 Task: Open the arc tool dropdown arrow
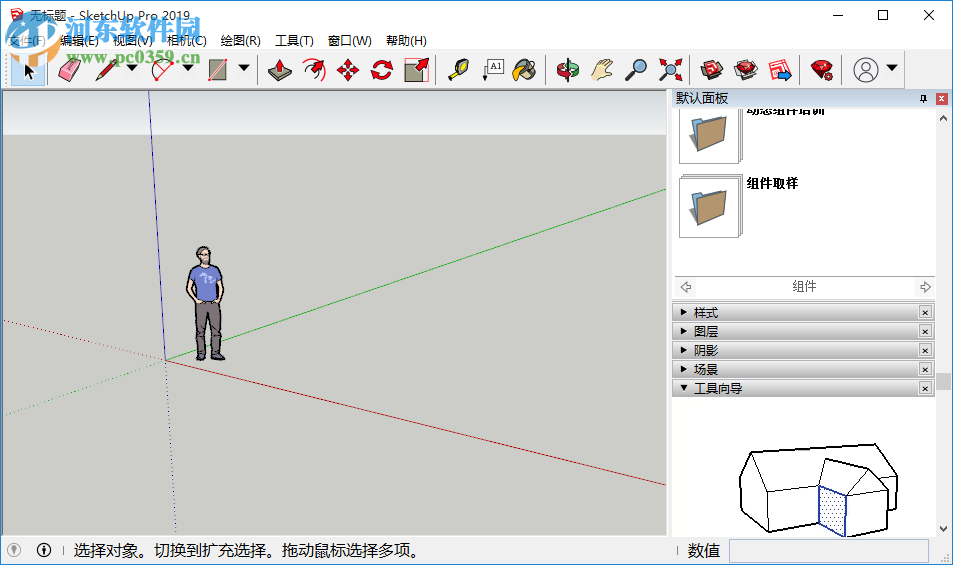pyautogui.click(x=188, y=68)
